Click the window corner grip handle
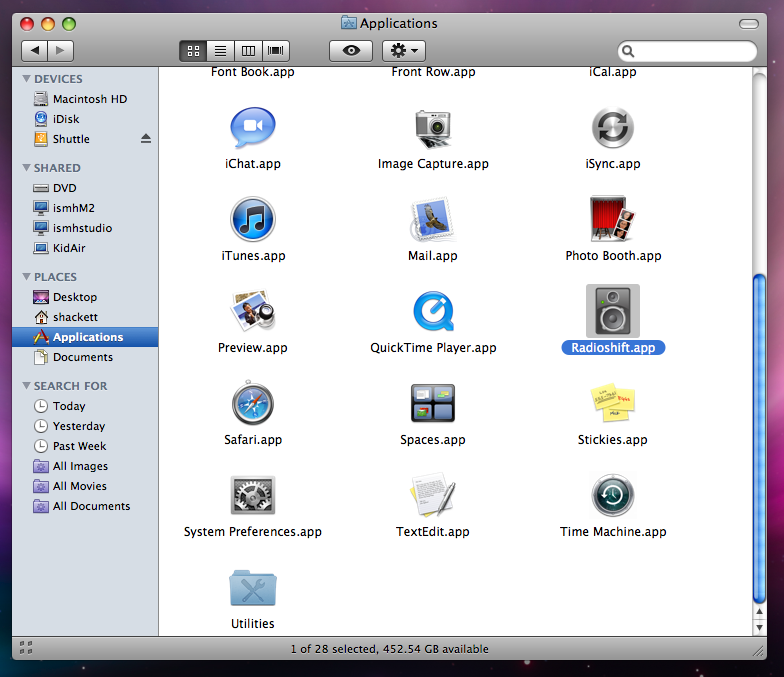The height and width of the screenshot is (677, 784). (758, 650)
